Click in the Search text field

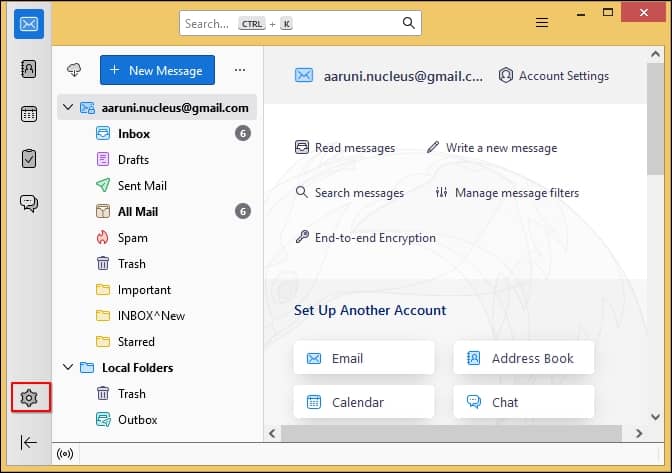[290, 23]
